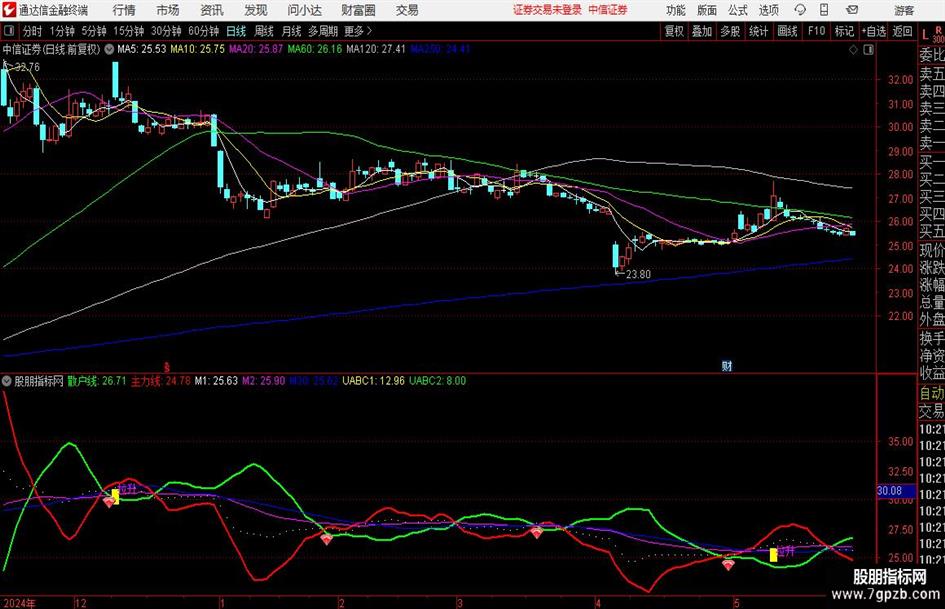Image resolution: width=945 pixels, height=609 pixels.
Task: Open the 交易 menu
Action: click(x=407, y=10)
